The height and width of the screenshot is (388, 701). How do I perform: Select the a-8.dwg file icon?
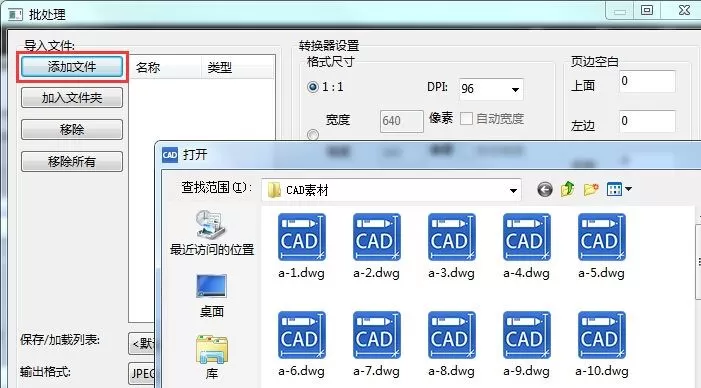click(x=452, y=335)
